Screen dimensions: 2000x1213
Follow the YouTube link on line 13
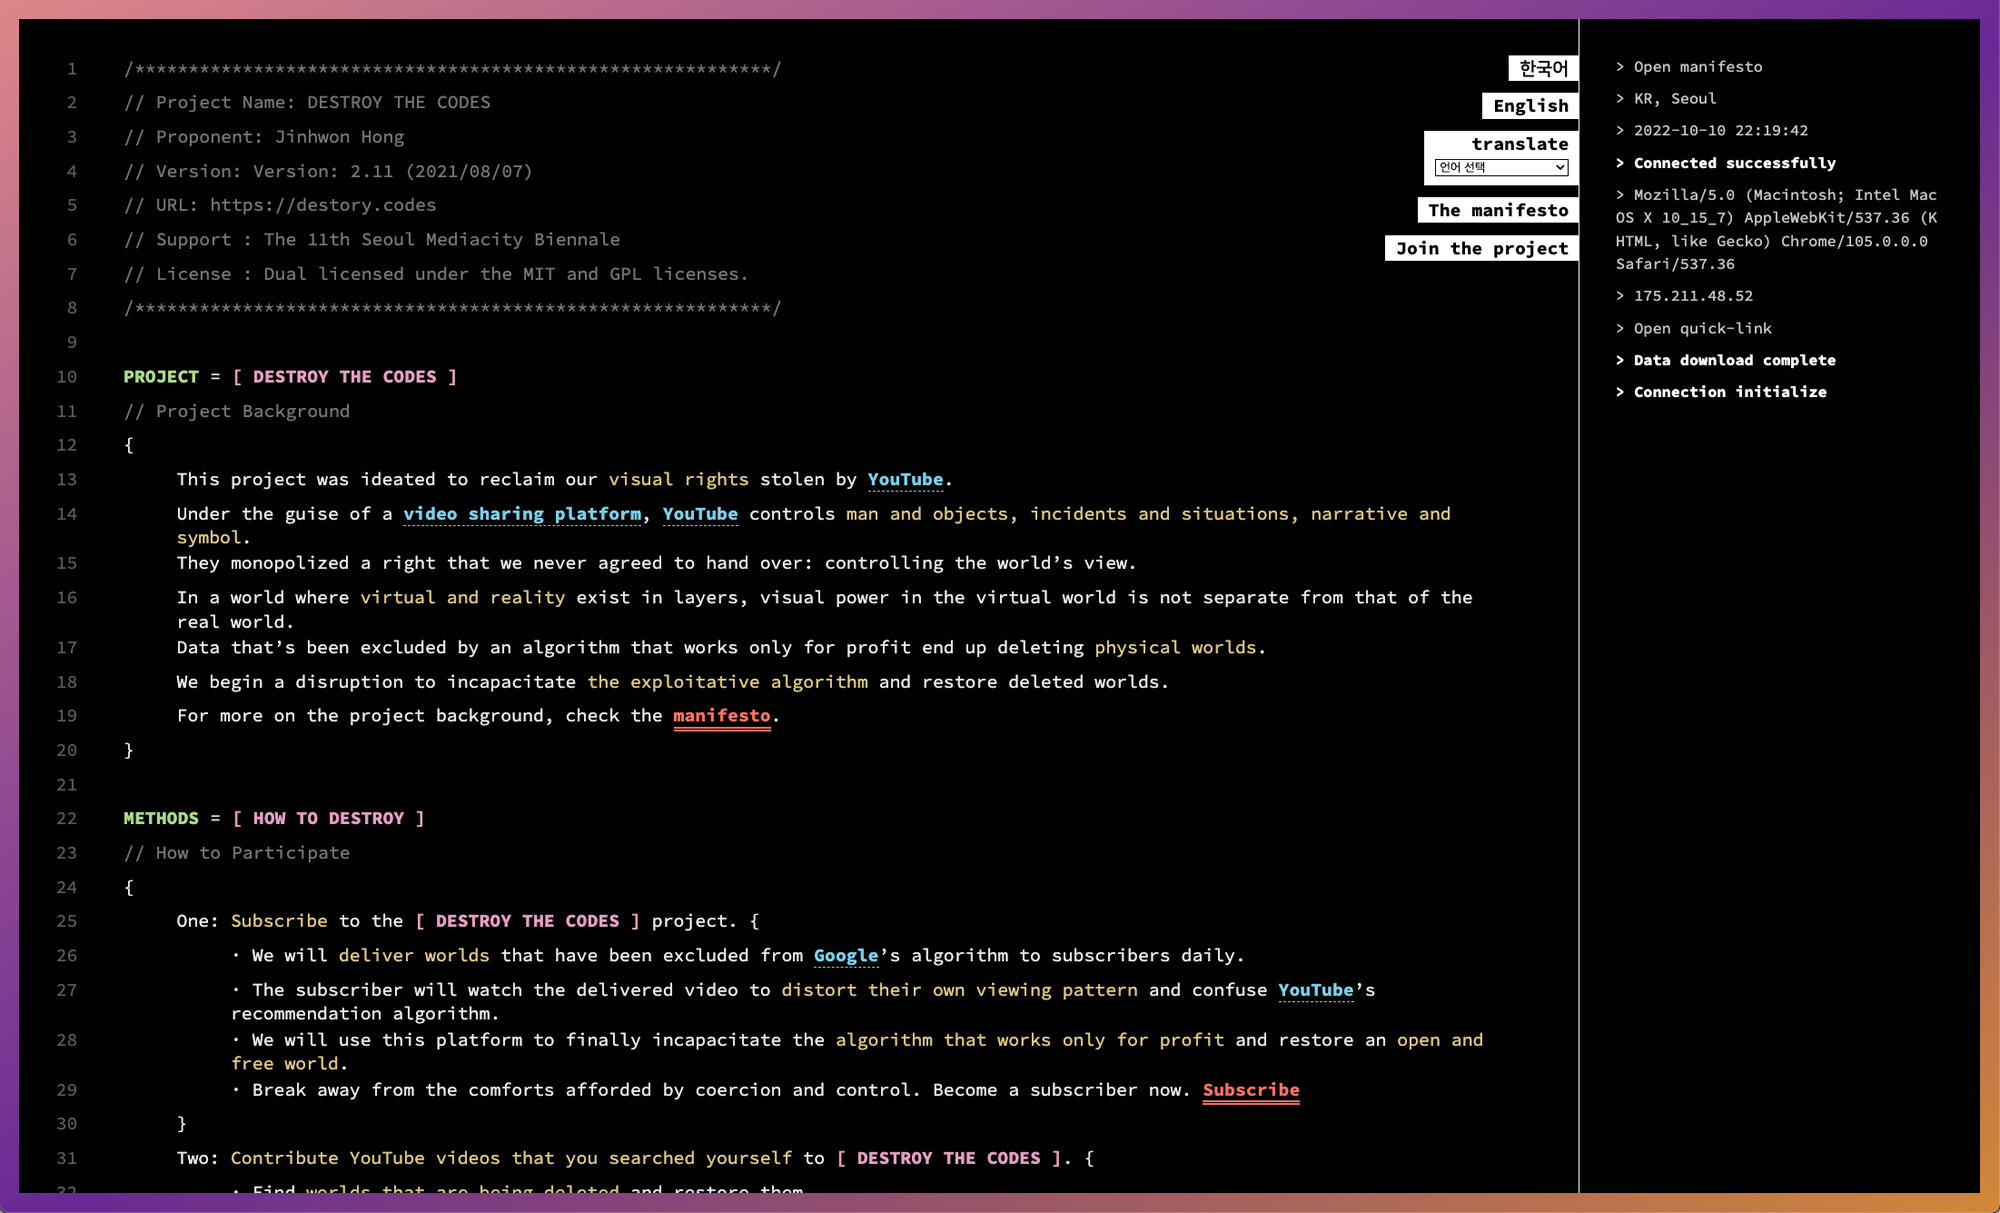[905, 479]
